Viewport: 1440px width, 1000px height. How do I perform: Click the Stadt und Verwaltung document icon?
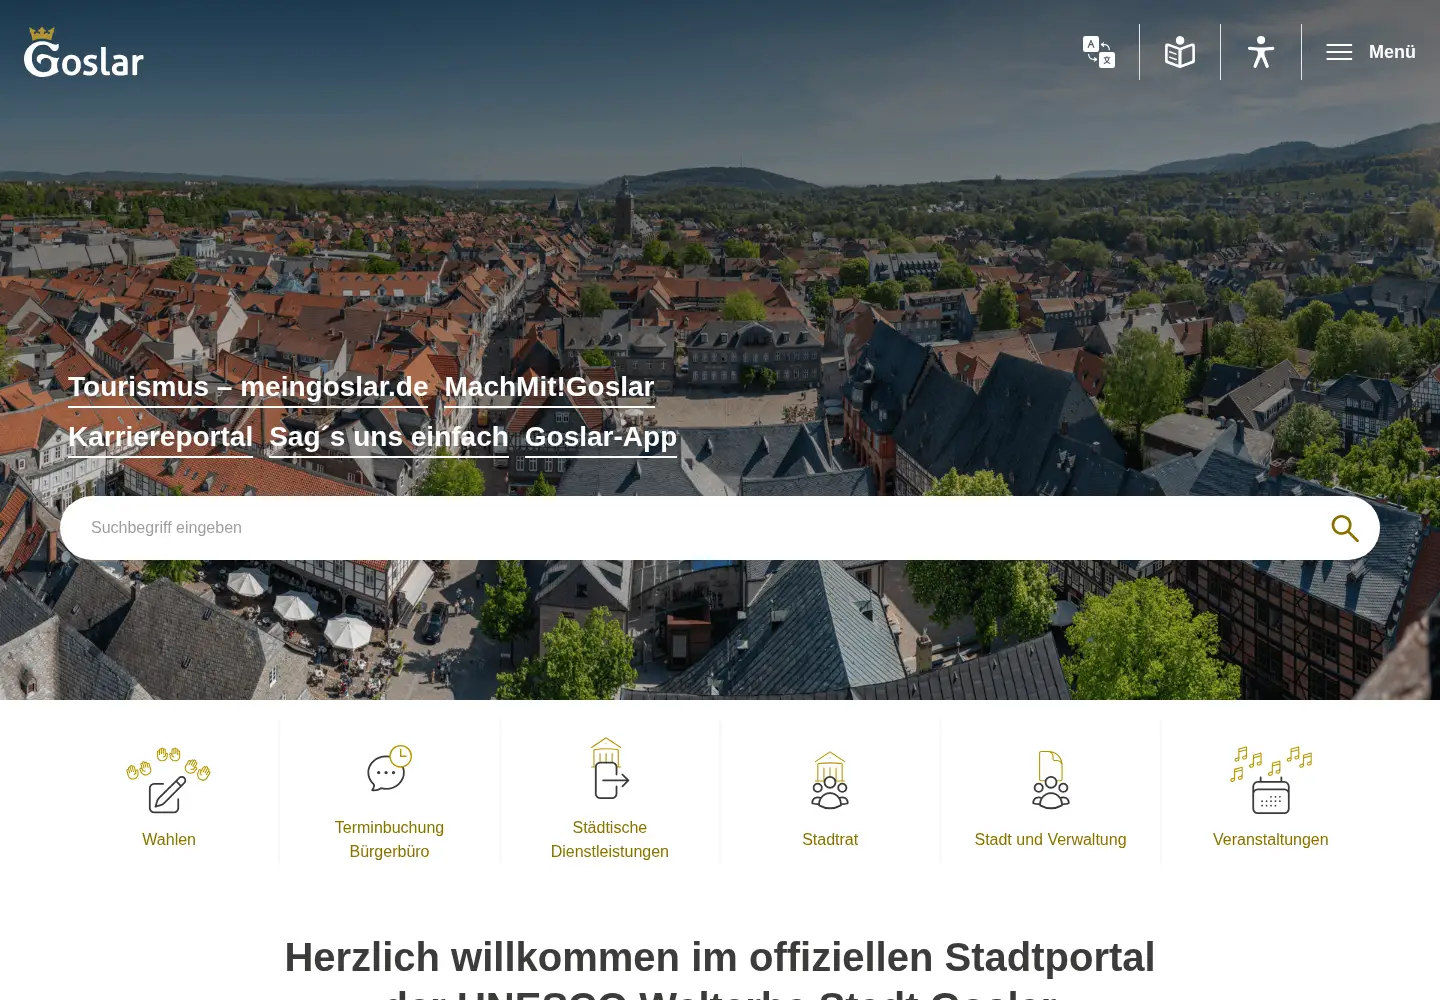[x=1051, y=780]
